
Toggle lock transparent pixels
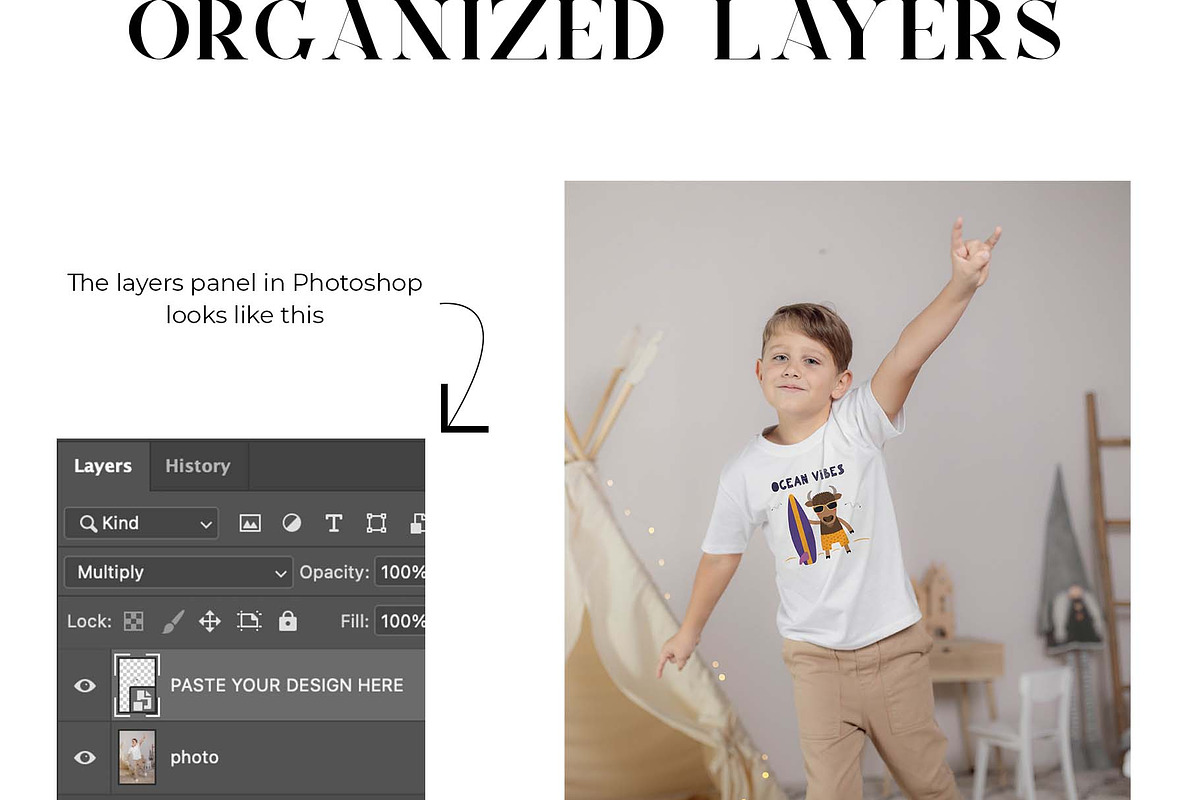click(134, 621)
